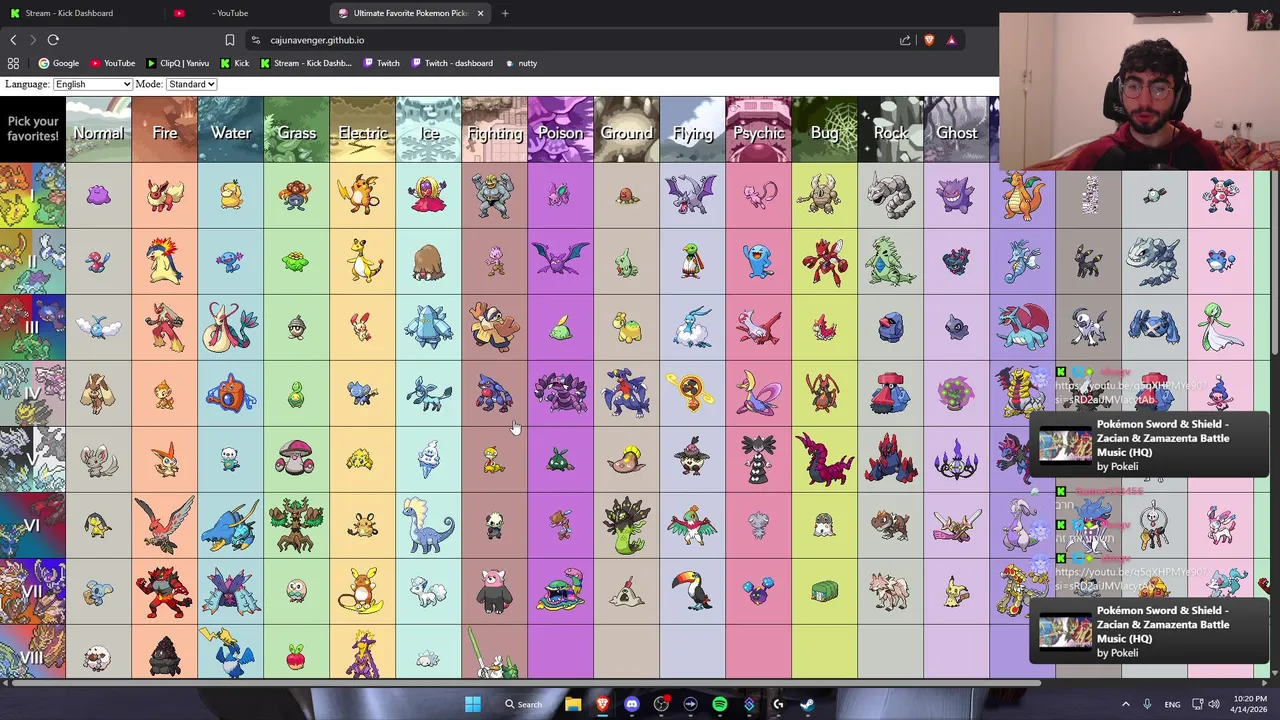Click Tyranitar in the Rock column
This screenshot has width=1280, height=720.
pos(891,262)
